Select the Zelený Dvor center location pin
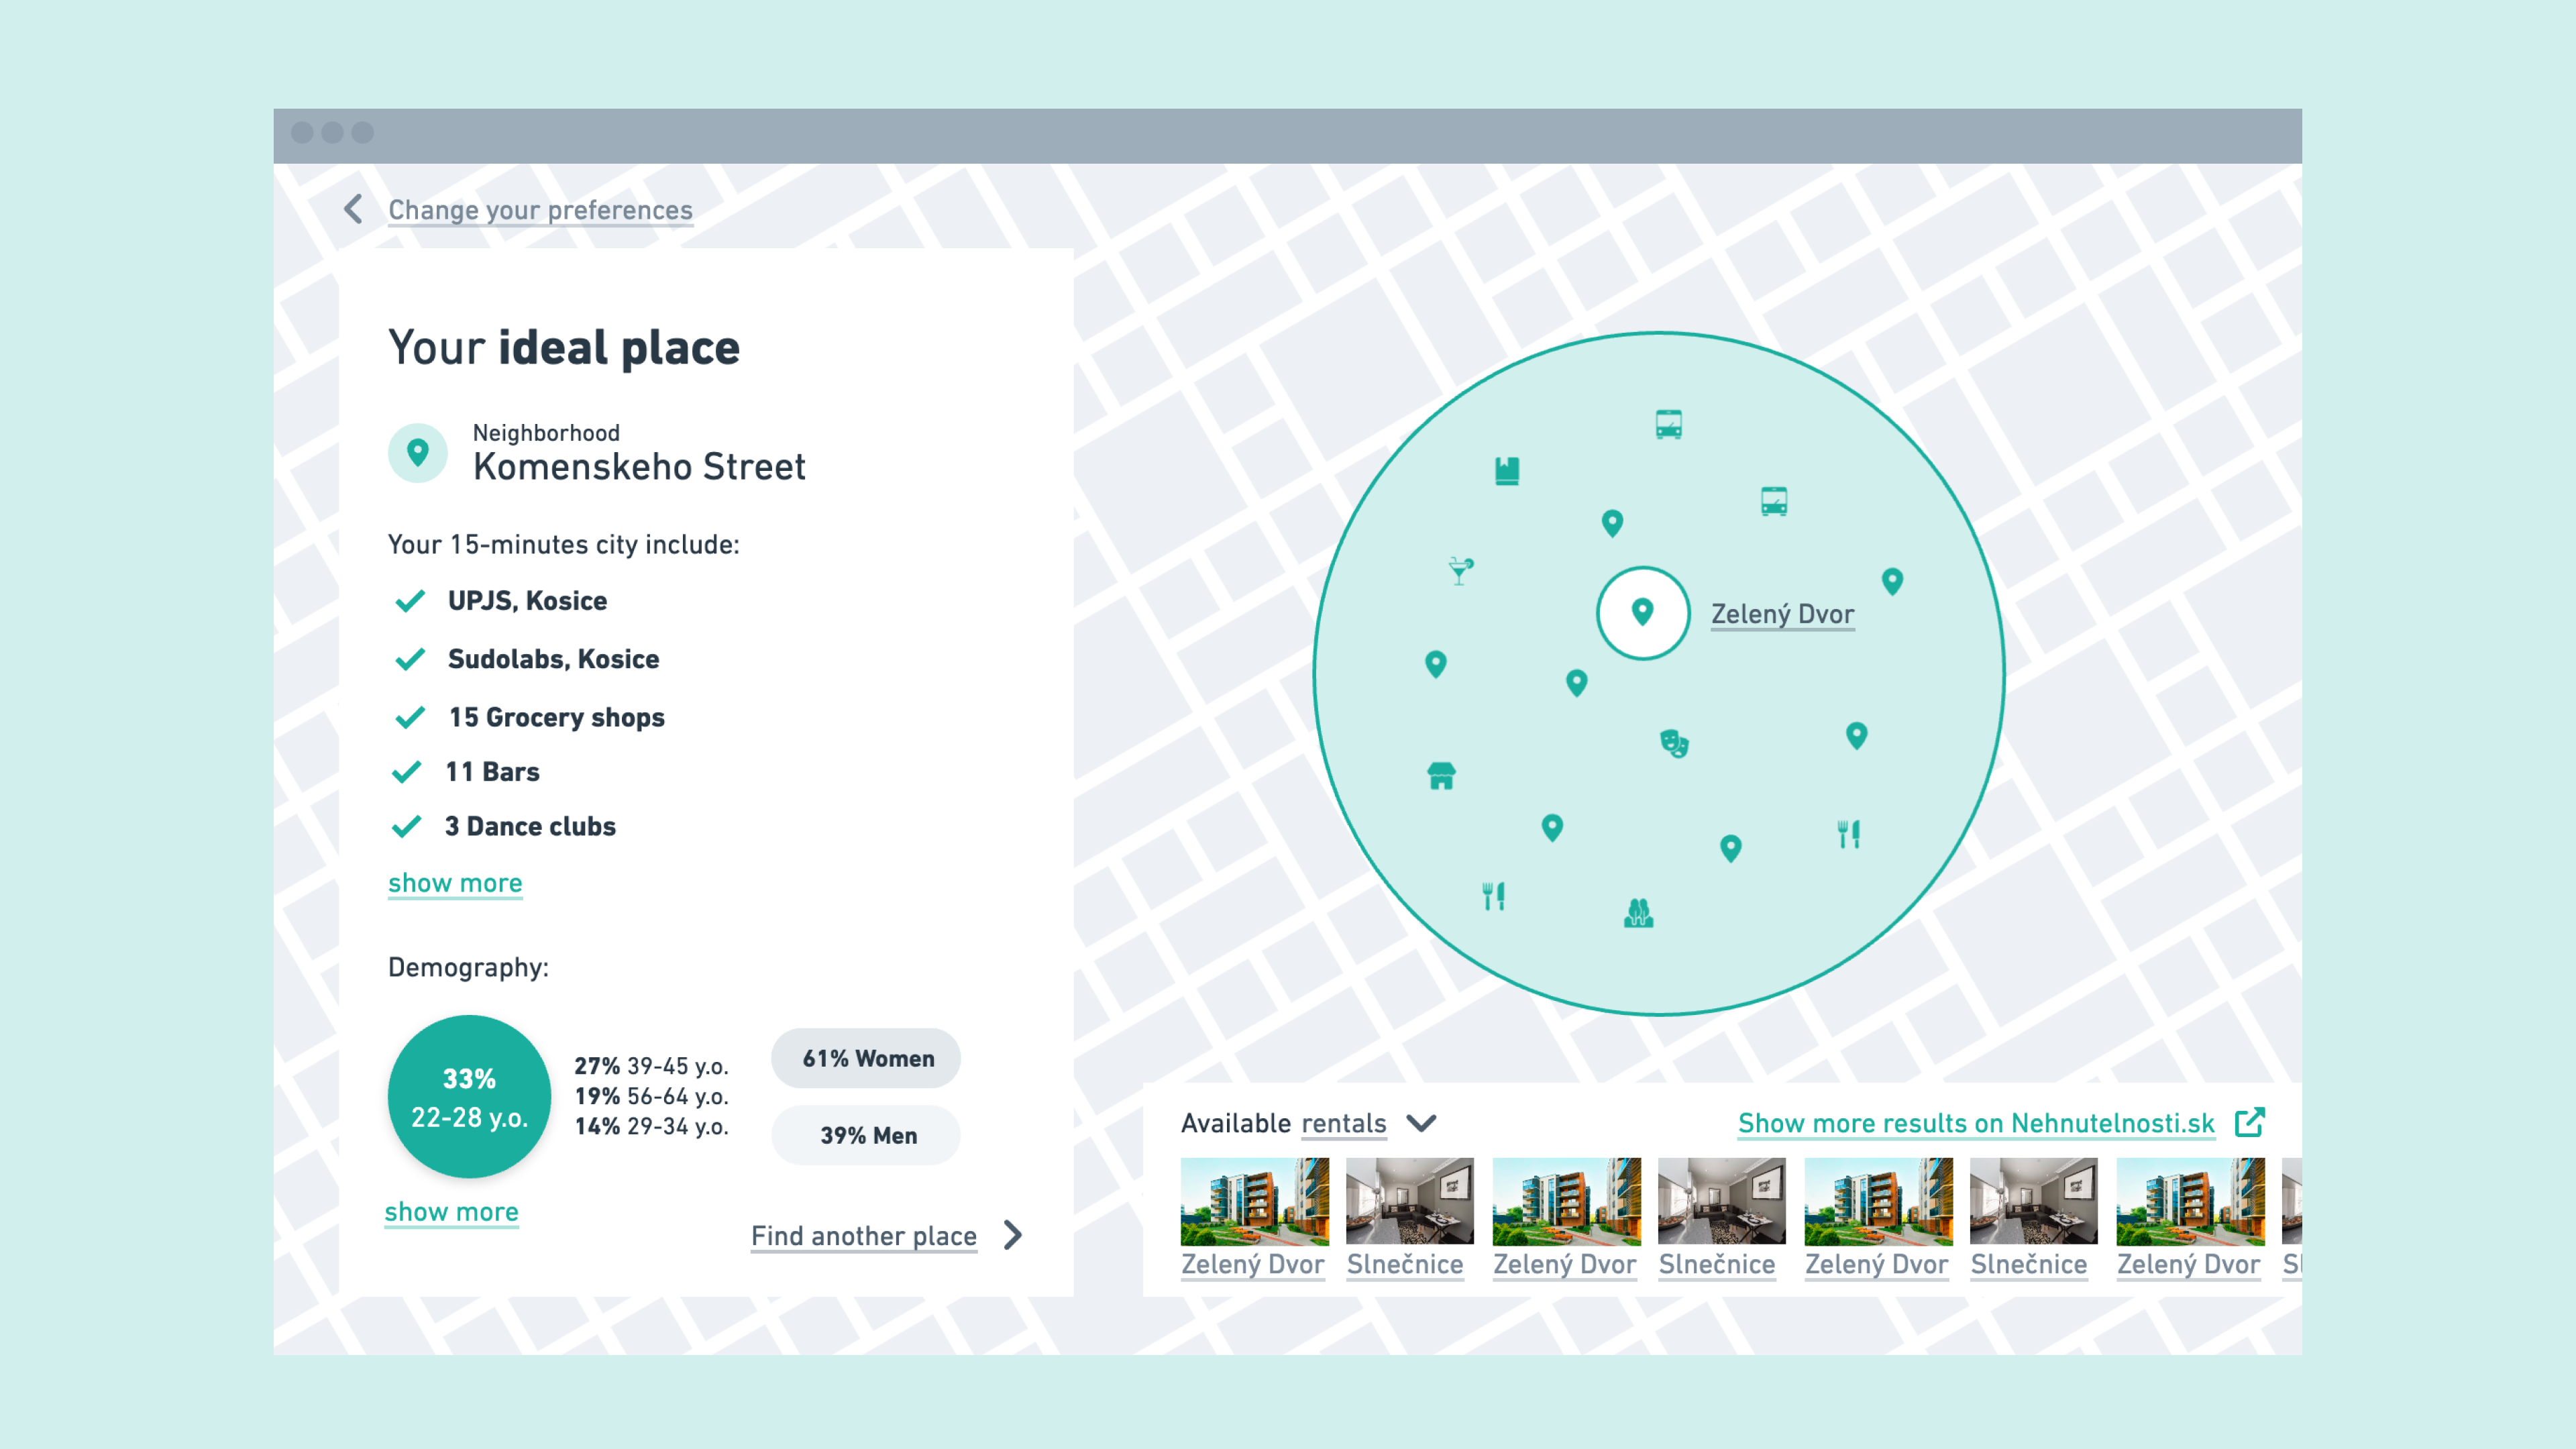This screenshot has width=2576, height=1449. 1642,612
